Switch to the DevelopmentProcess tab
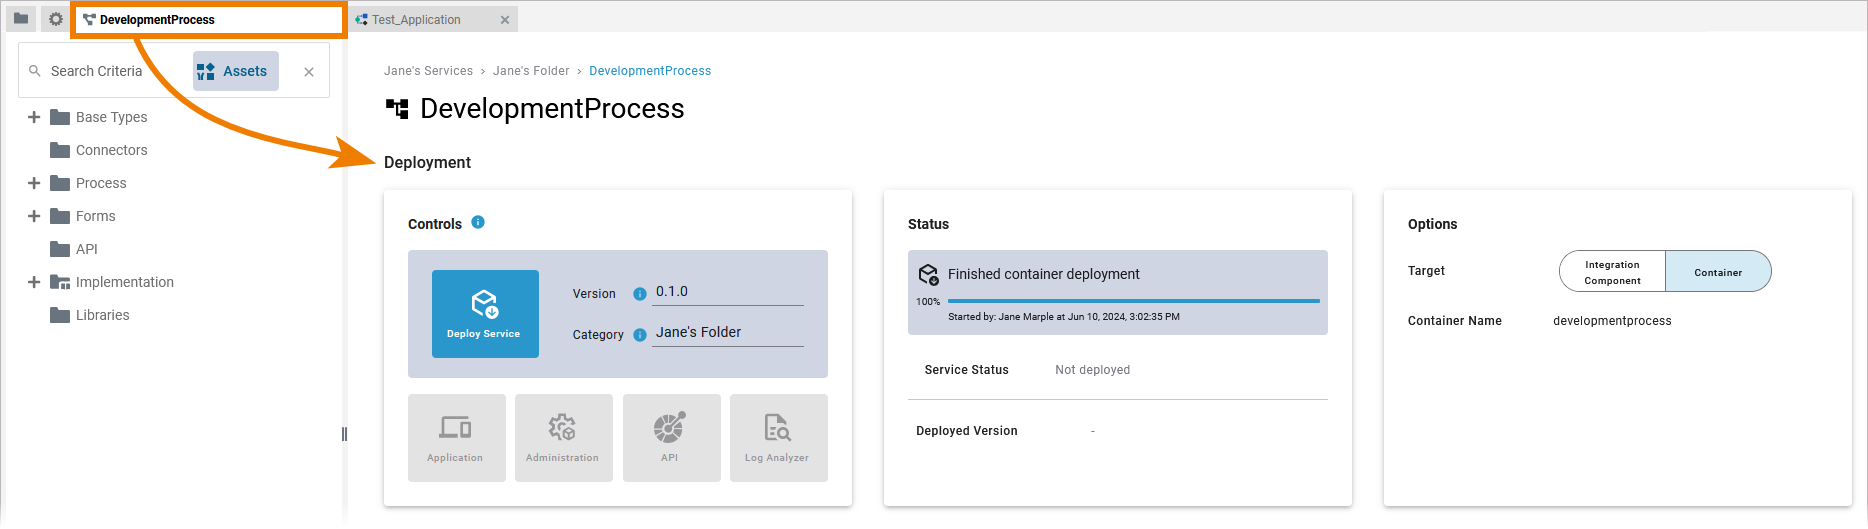The width and height of the screenshot is (1868, 529). [x=158, y=20]
